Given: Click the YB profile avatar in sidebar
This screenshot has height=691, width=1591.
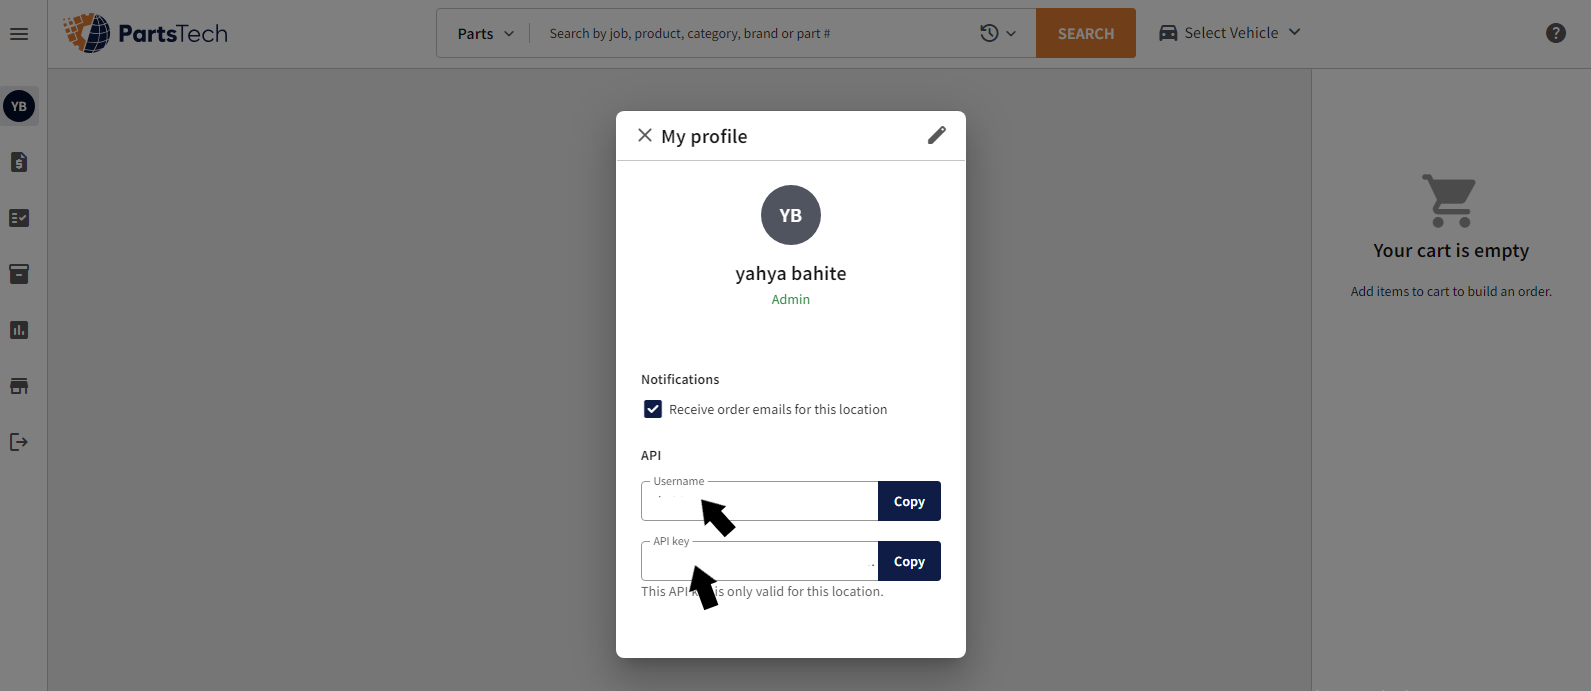Looking at the screenshot, I should pyautogui.click(x=19, y=106).
